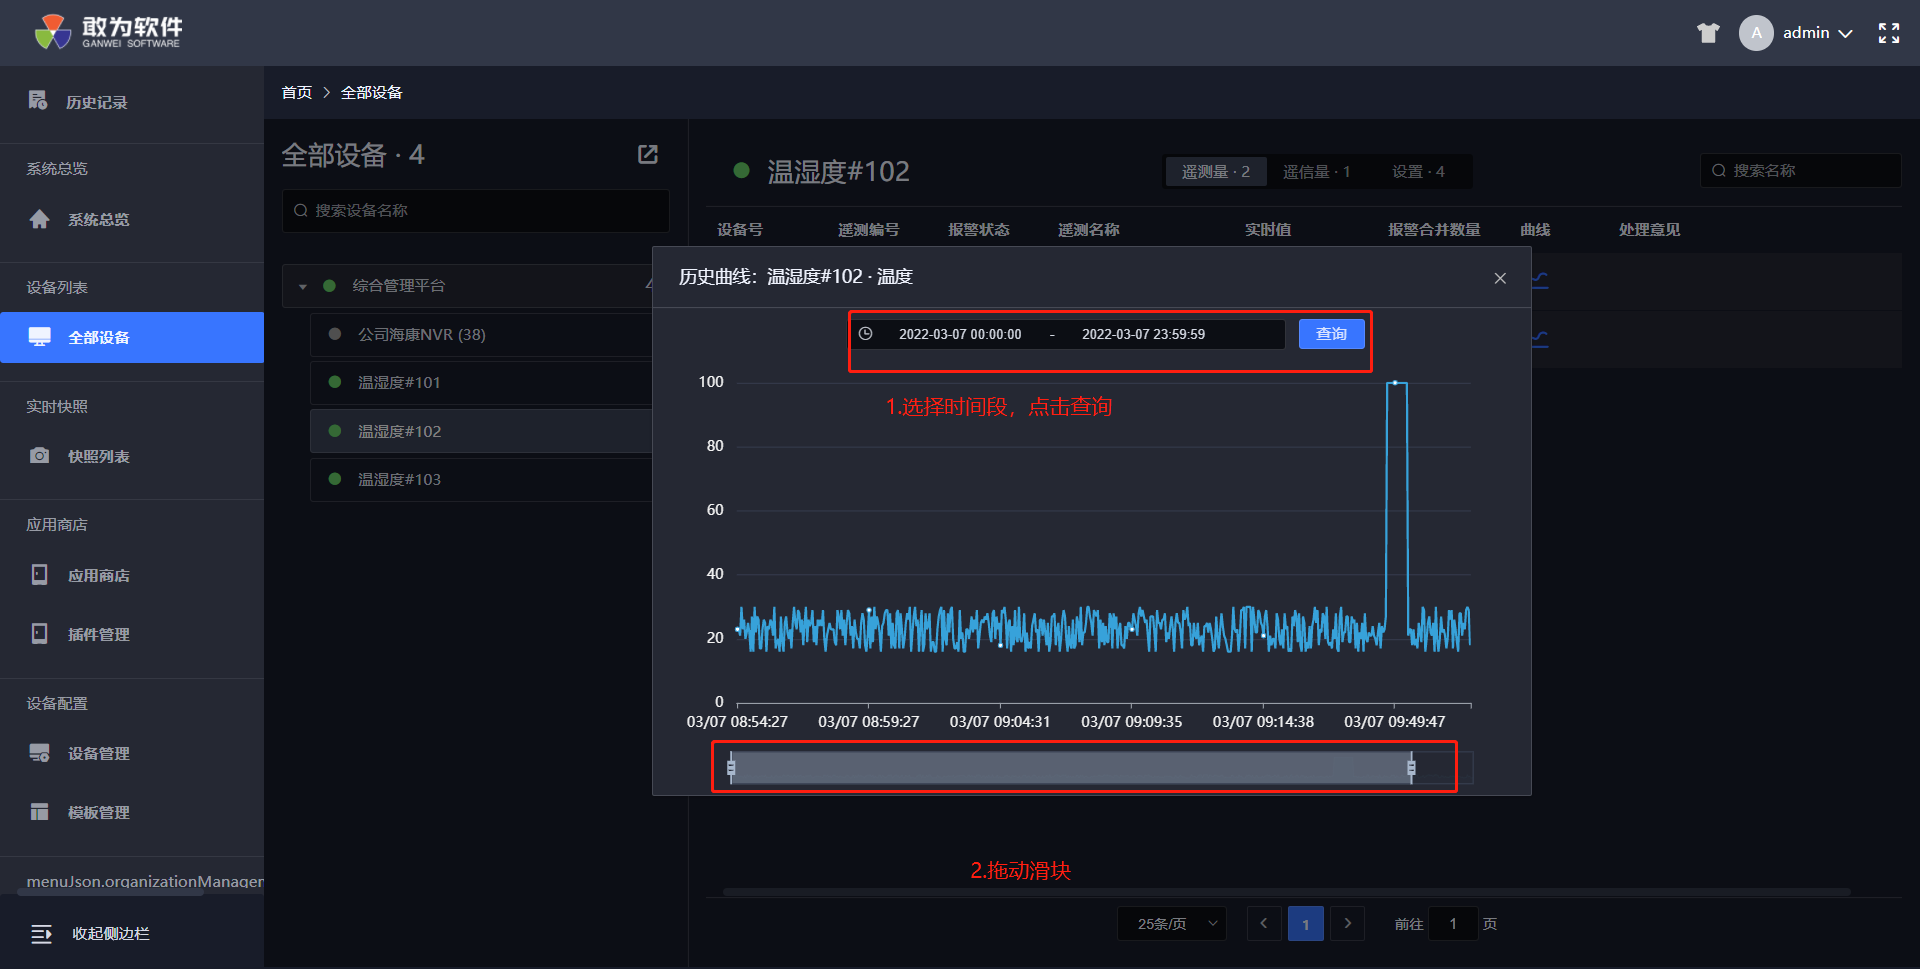The image size is (1920, 969).
Task: Click the start date 2022-03-07 00:00:00 field
Action: (960, 335)
